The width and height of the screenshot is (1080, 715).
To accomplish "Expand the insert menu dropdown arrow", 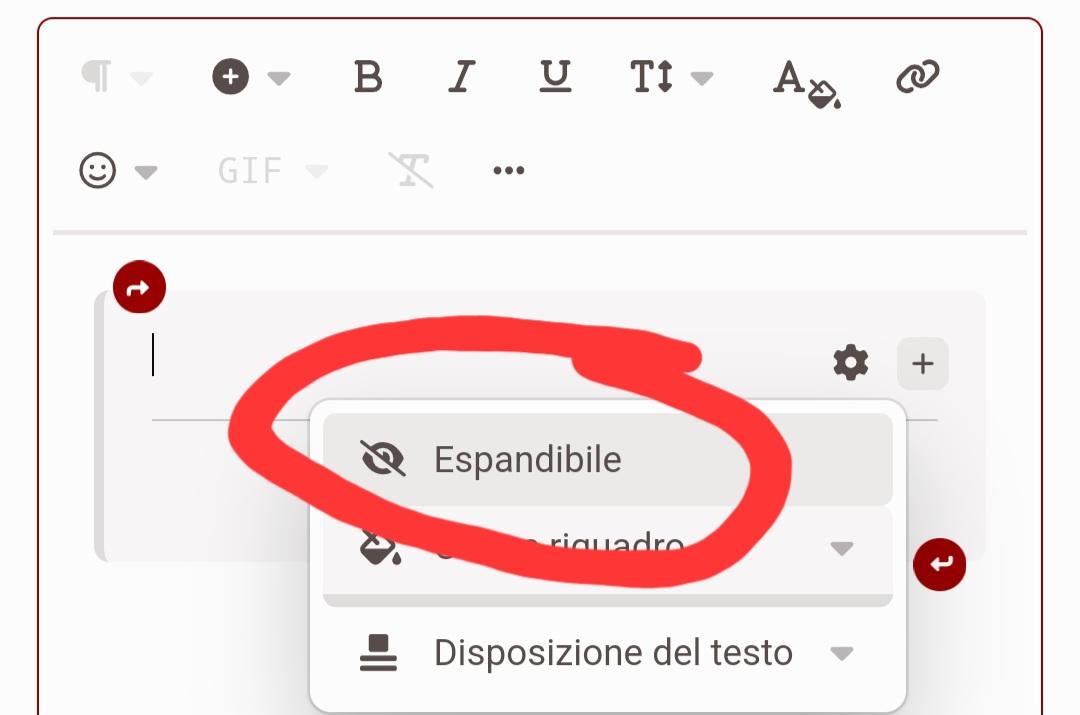I will tap(279, 78).
